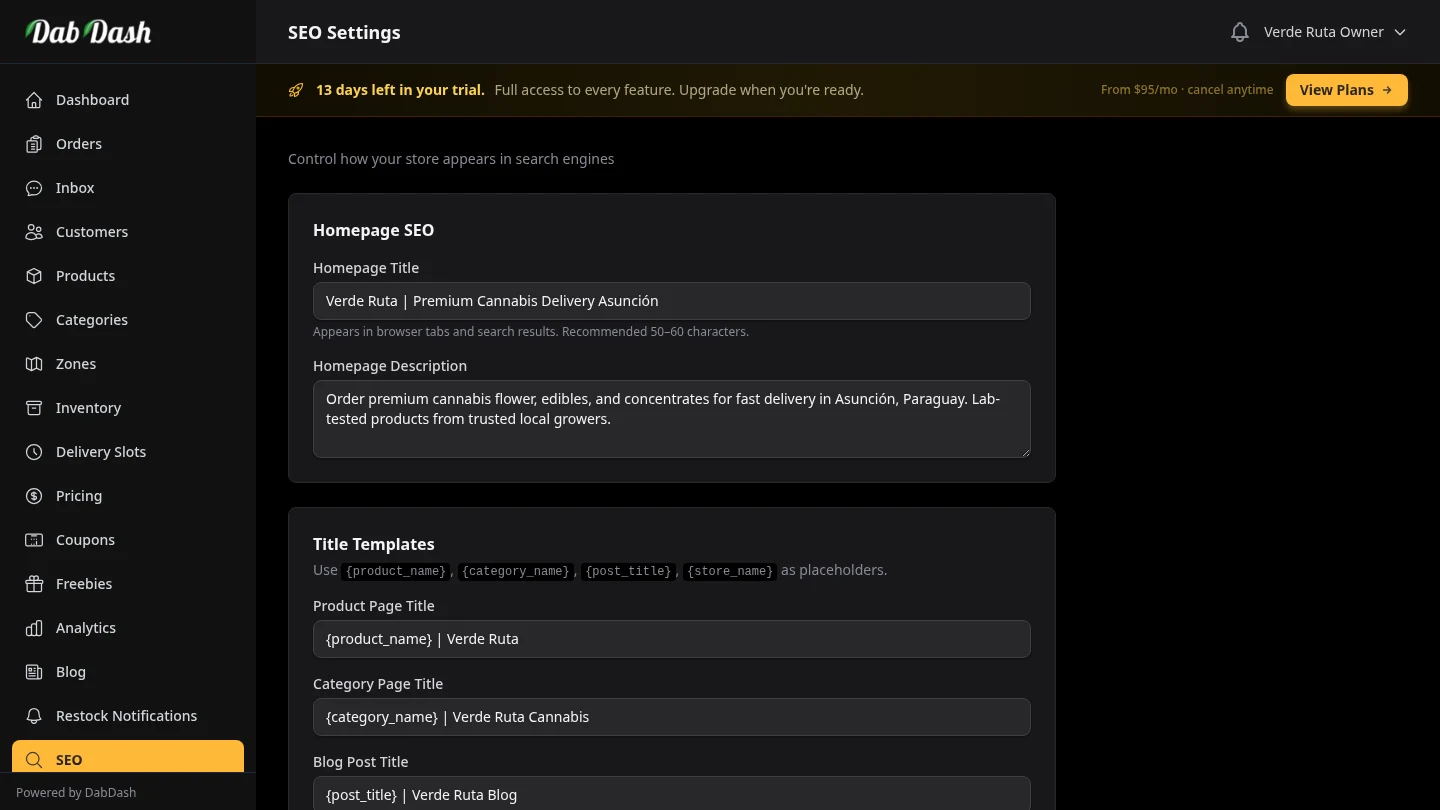Click the View Plans button
The height and width of the screenshot is (810, 1440).
1346,89
